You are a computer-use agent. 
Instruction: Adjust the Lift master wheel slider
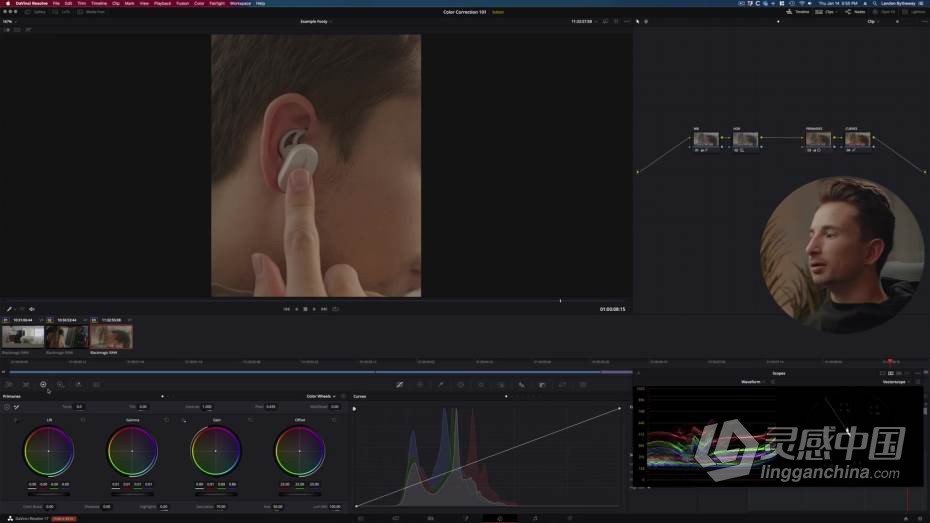tap(49, 493)
